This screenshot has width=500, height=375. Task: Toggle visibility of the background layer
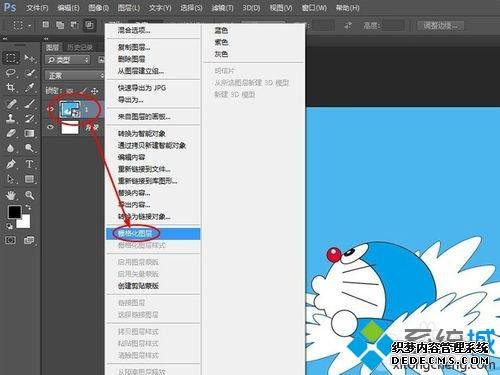click(x=50, y=127)
